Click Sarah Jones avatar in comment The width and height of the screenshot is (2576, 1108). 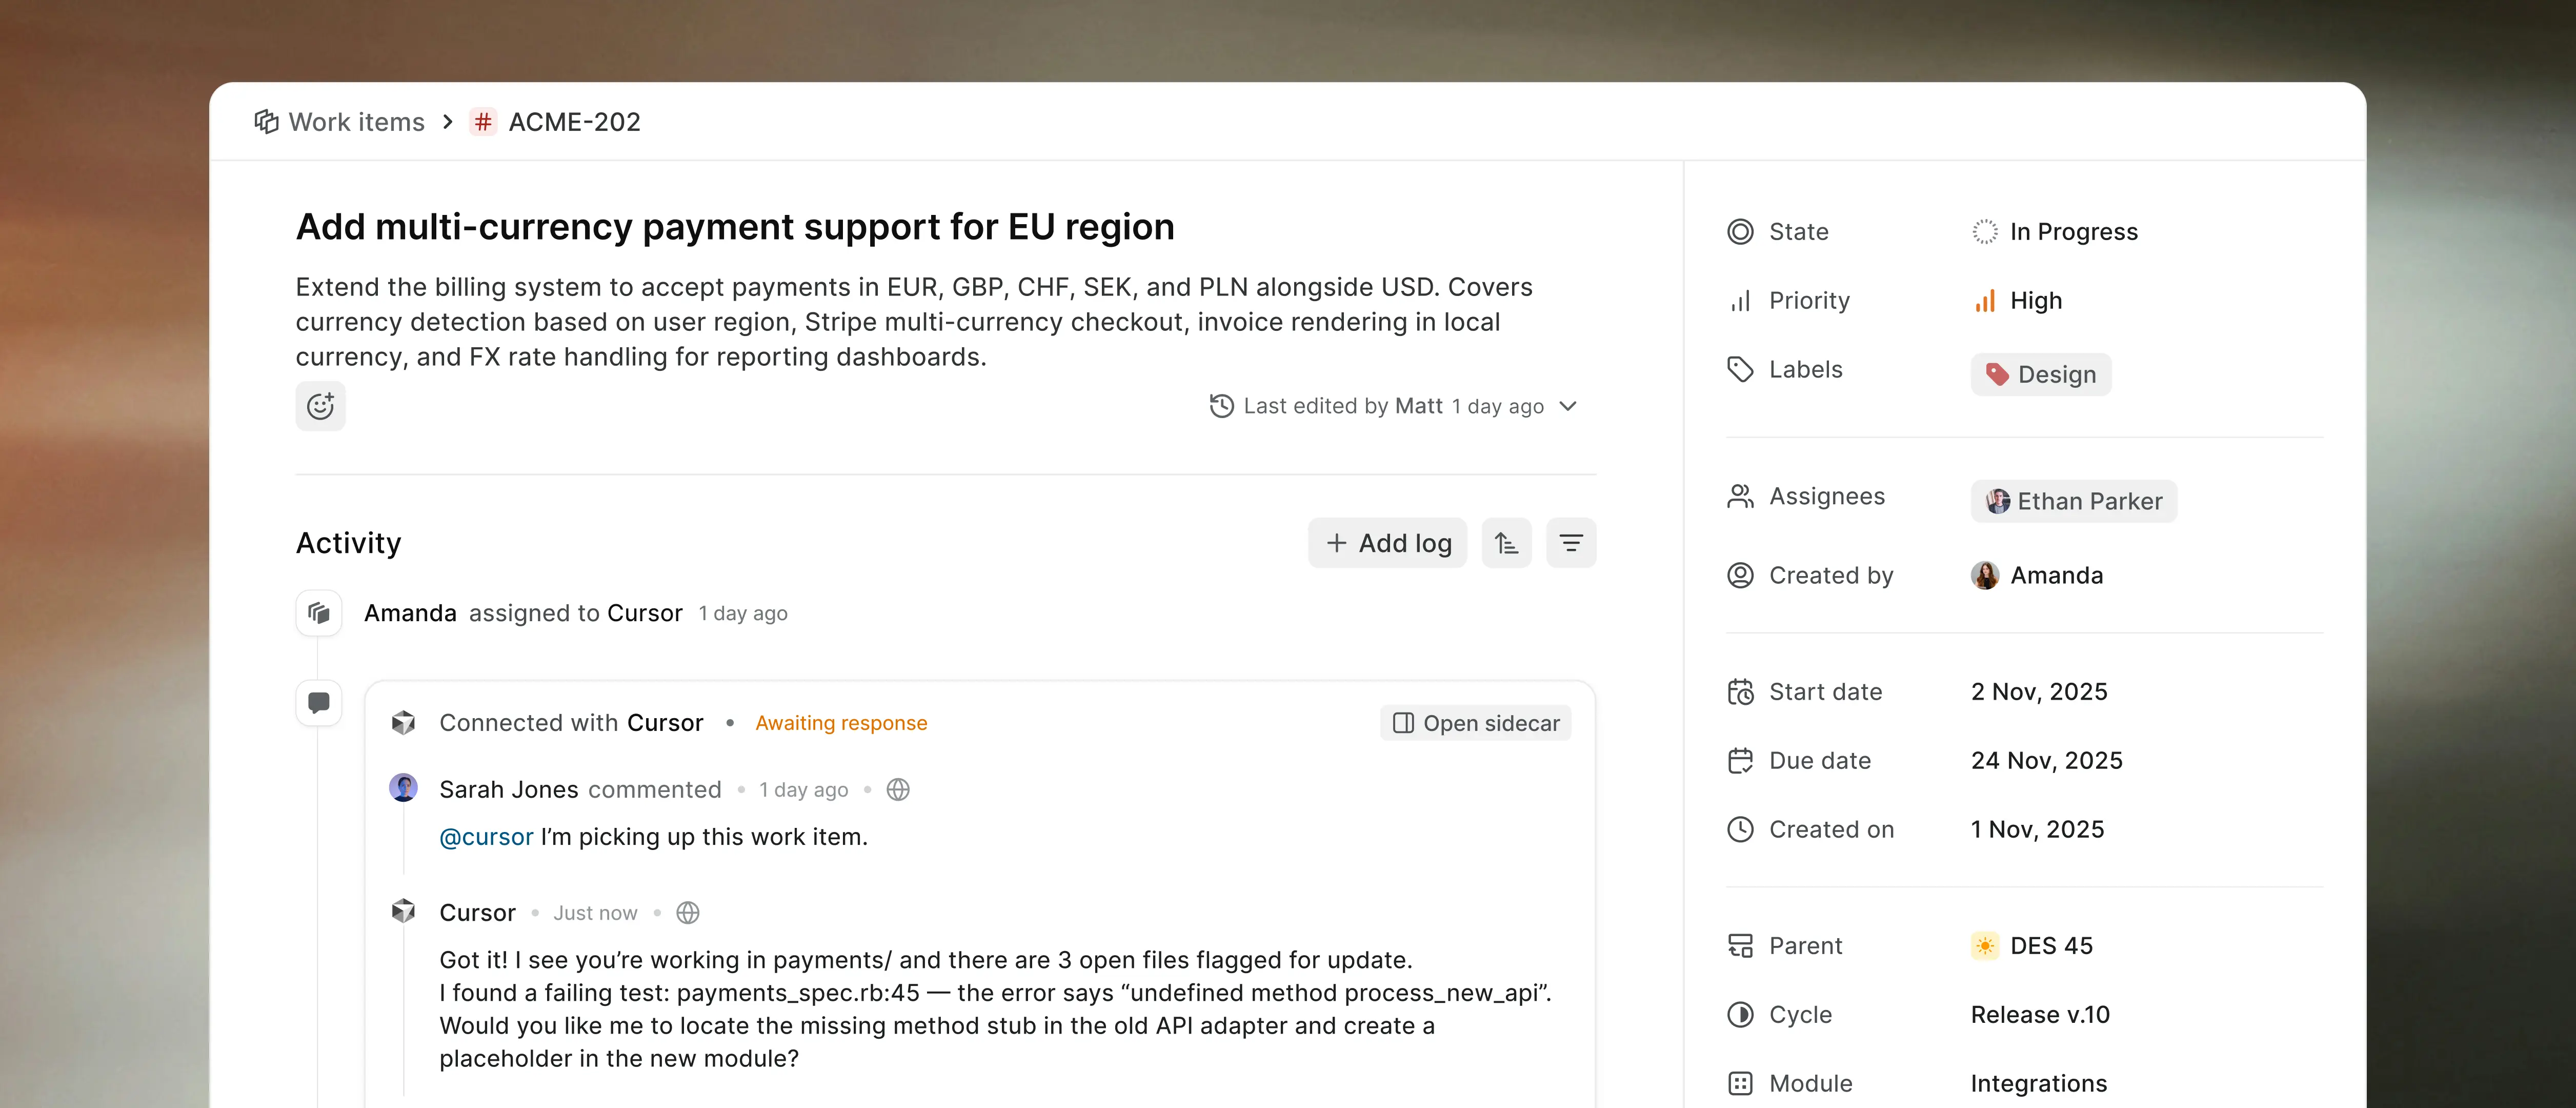coord(403,788)
